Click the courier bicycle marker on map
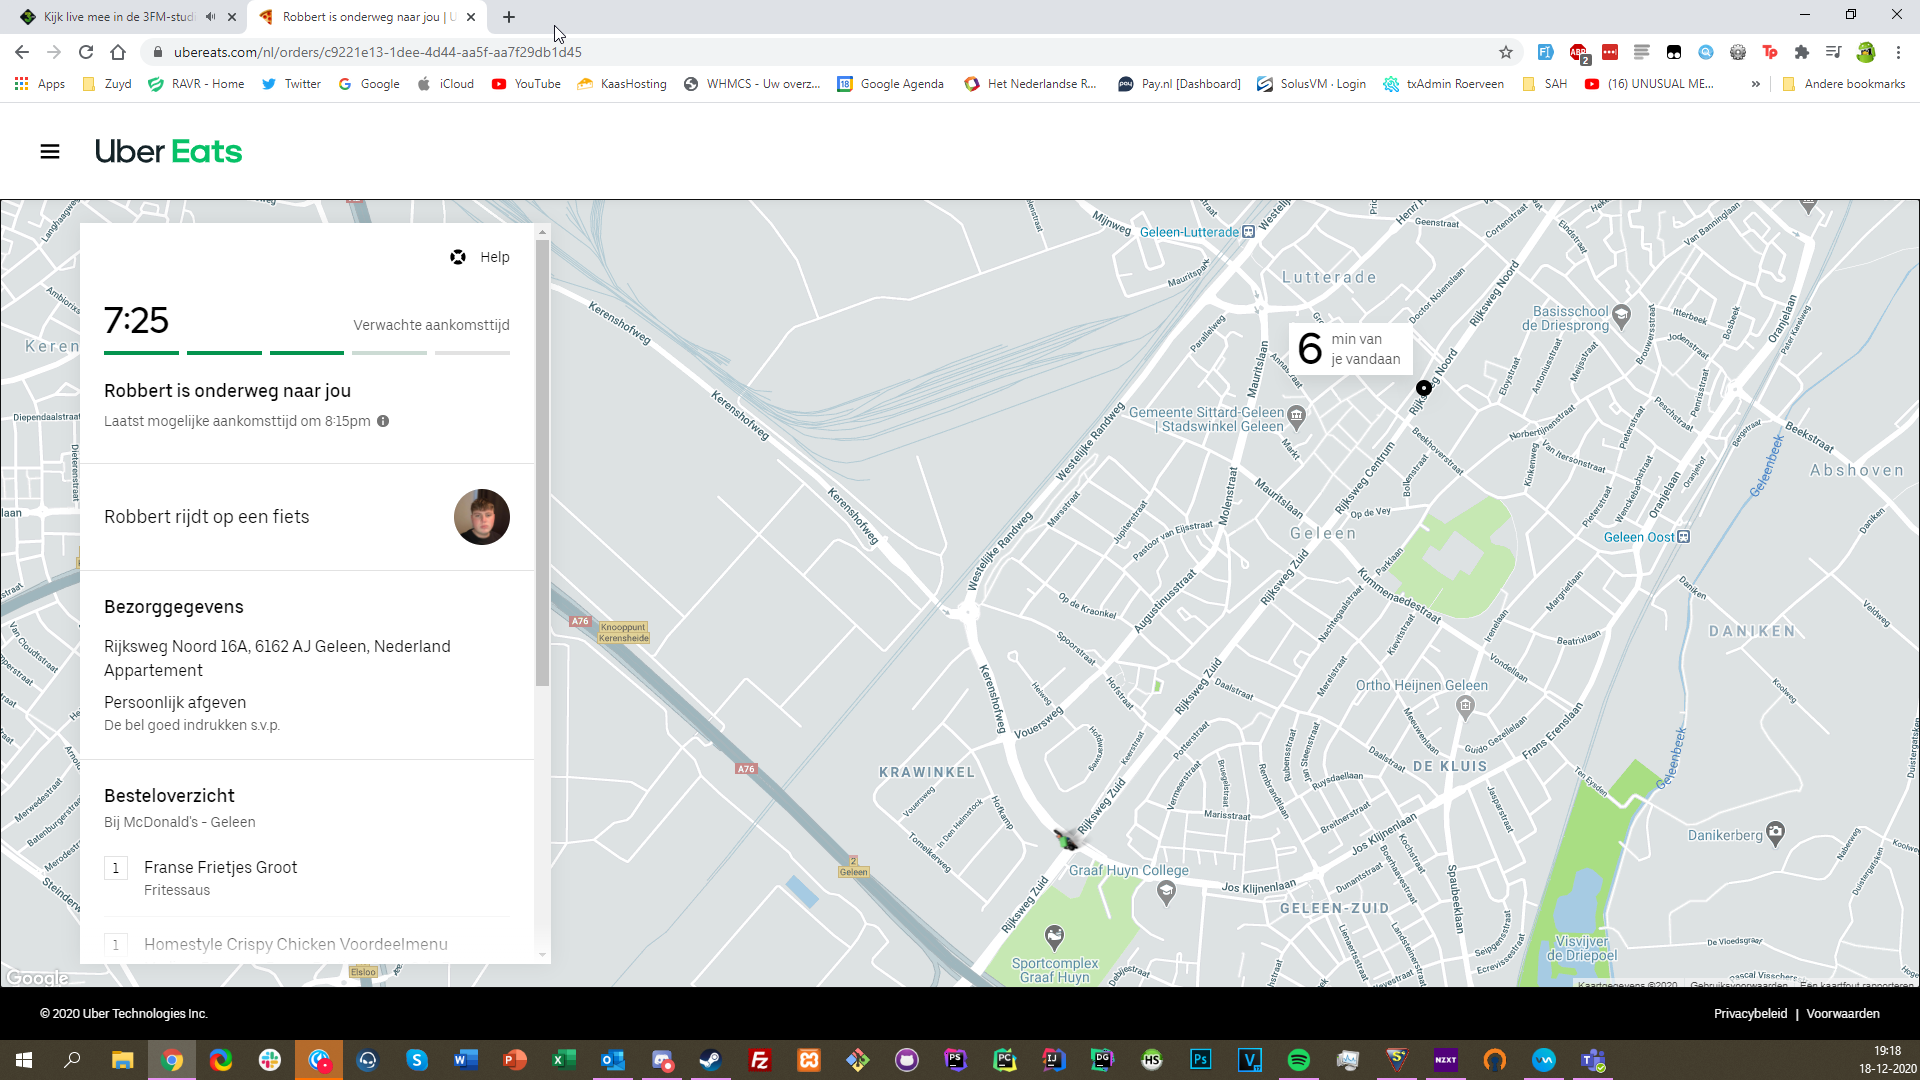Image resolution: width=1920 pixels, height=1080 pixels. coord(1067,839)
